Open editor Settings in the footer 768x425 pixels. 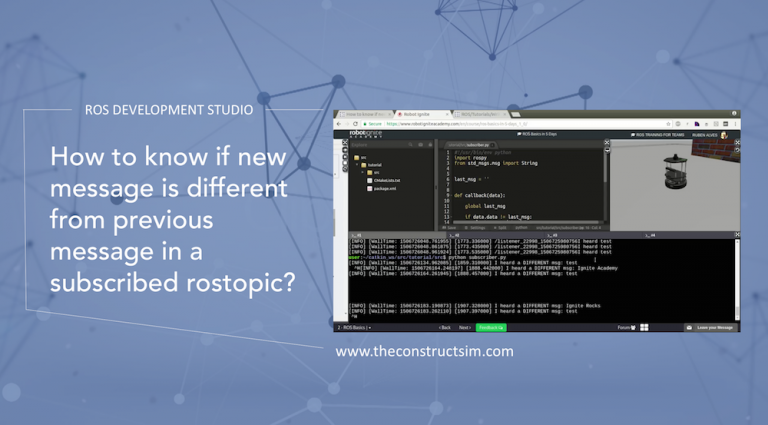click(x=475, y=228)
